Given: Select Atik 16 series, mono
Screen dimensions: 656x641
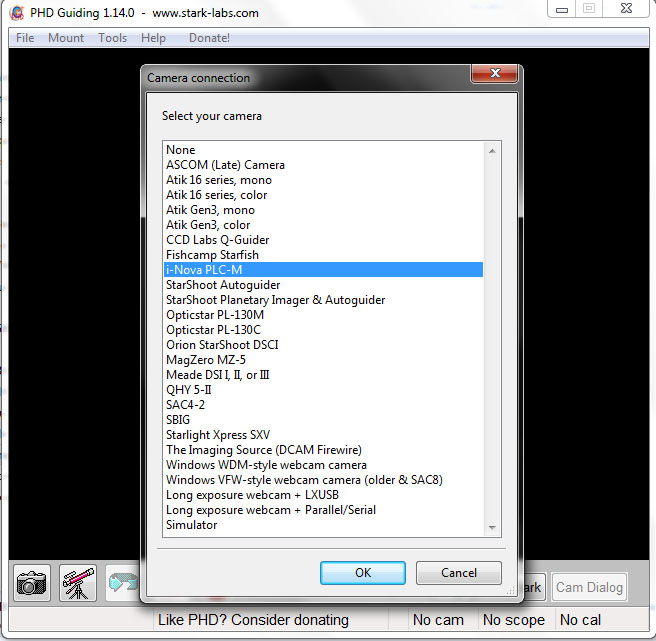Looking at the screenshot, I should pyautogui.click(x=323, y=180).
